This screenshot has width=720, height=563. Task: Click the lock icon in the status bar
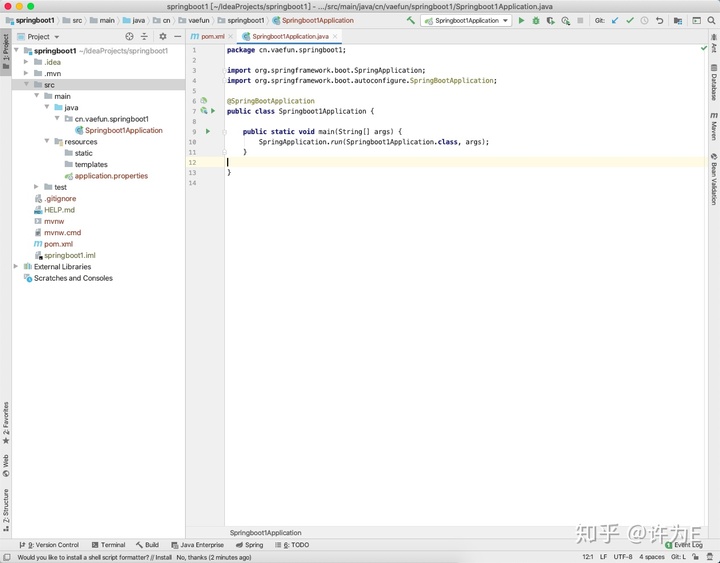[x=696, y=557]
